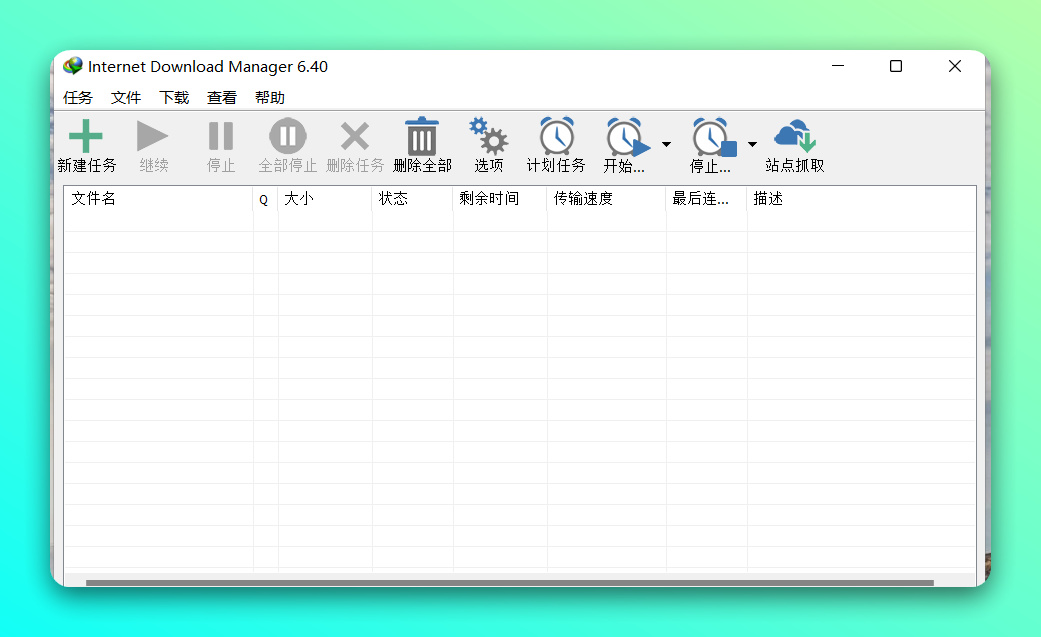
Task: Expand the dropdown arrow beside 开始...
Action: coord(666,144)
